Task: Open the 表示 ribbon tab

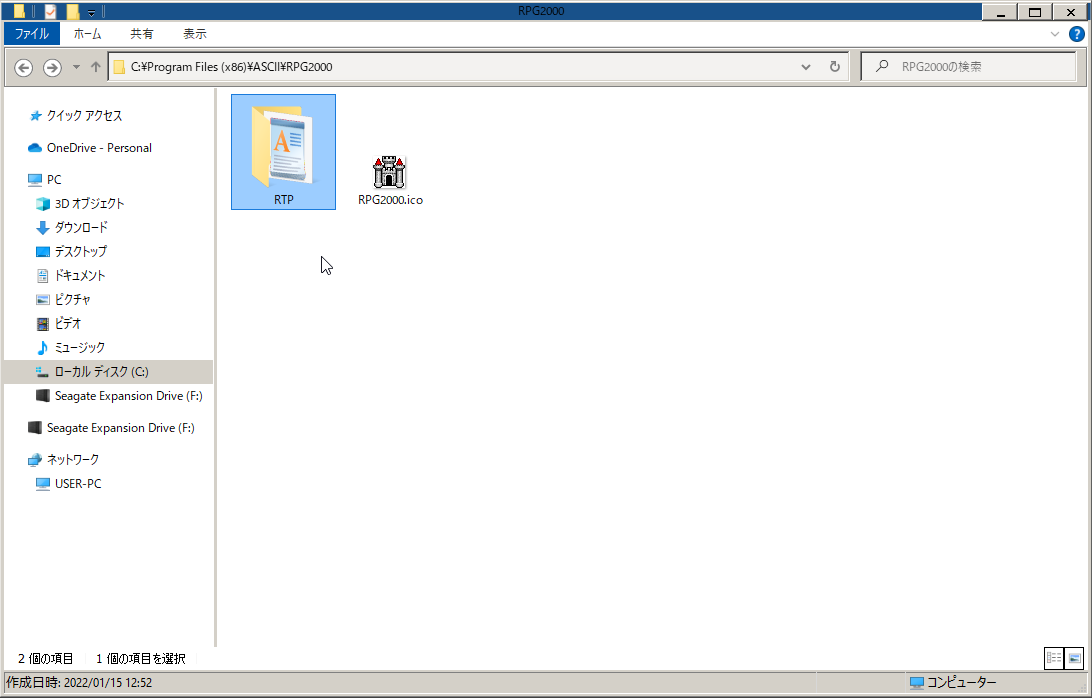Action: click(x=194, y=33)
